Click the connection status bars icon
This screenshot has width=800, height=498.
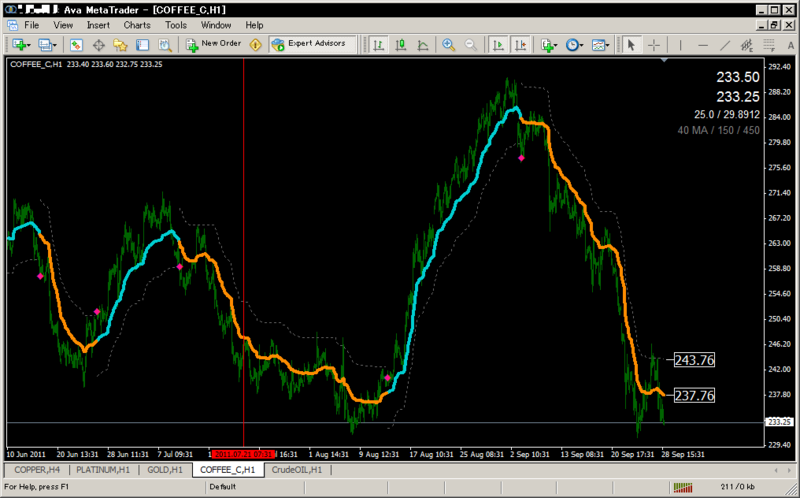pos(683,487)
